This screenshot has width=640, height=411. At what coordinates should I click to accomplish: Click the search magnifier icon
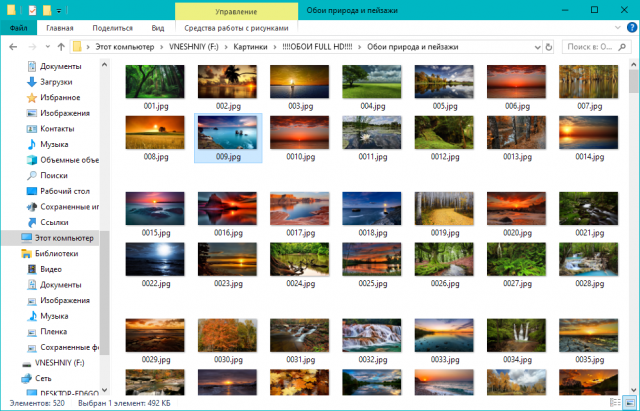[622, 47]
